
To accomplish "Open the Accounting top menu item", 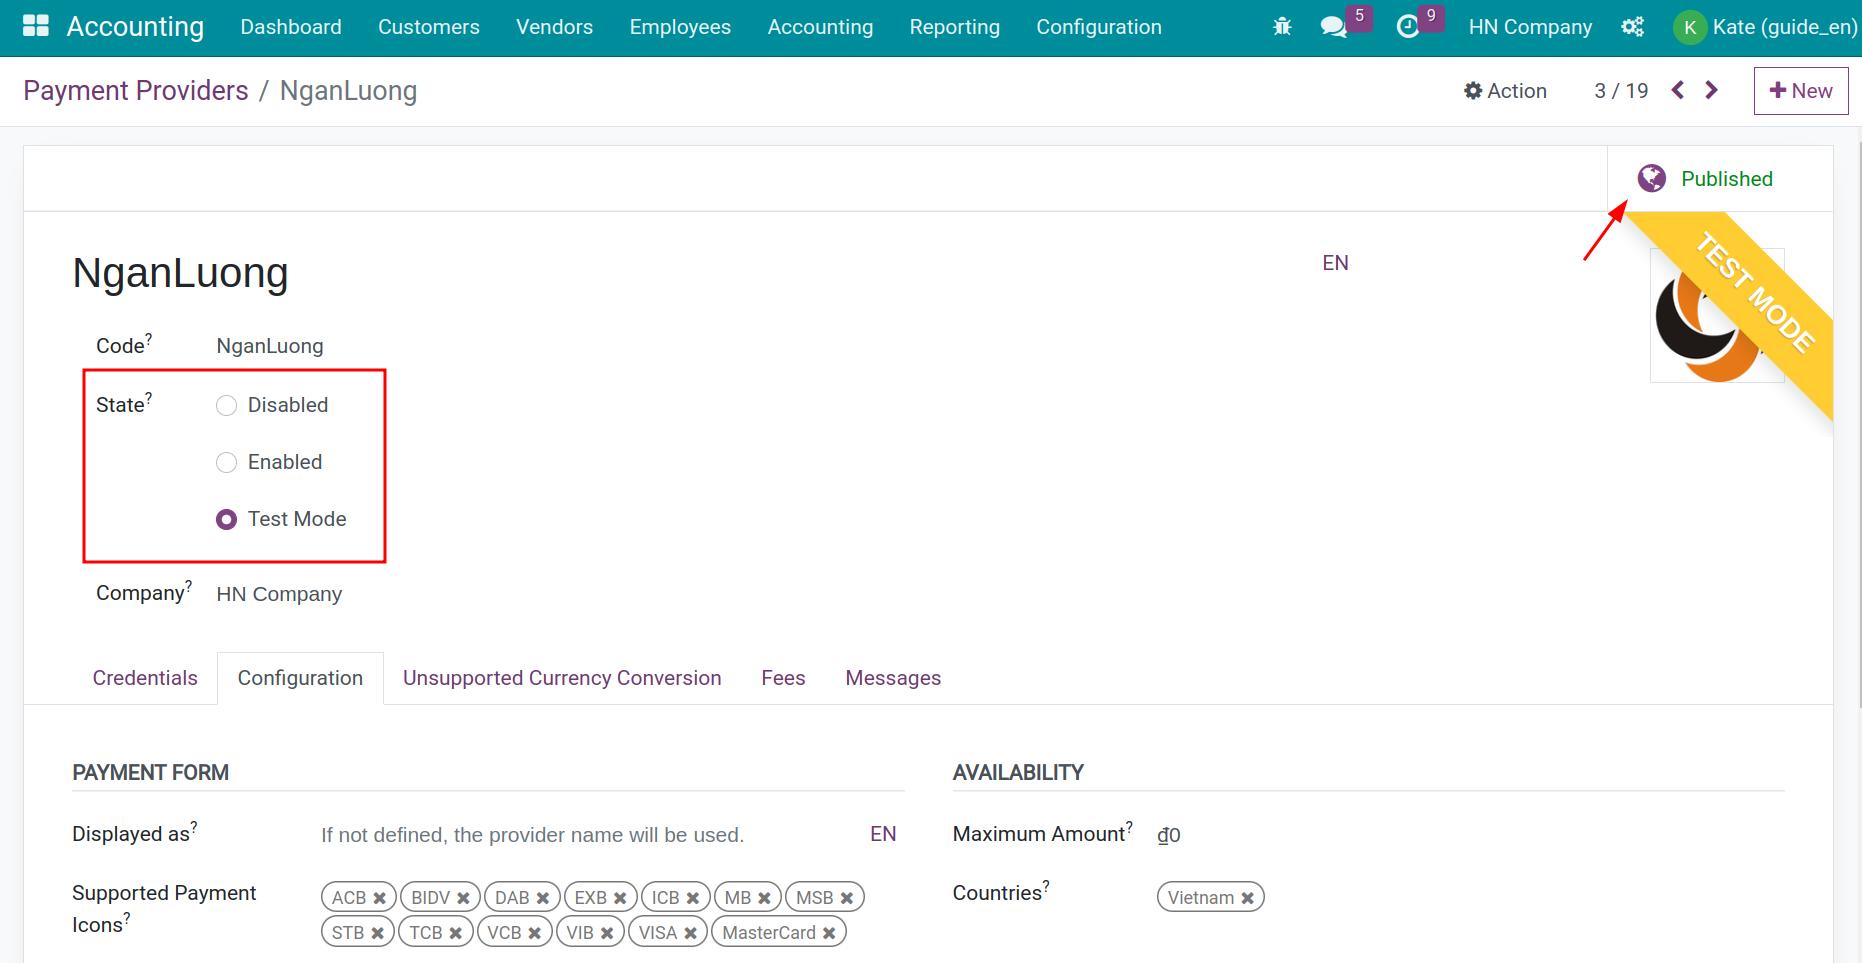I will (820, 27).
